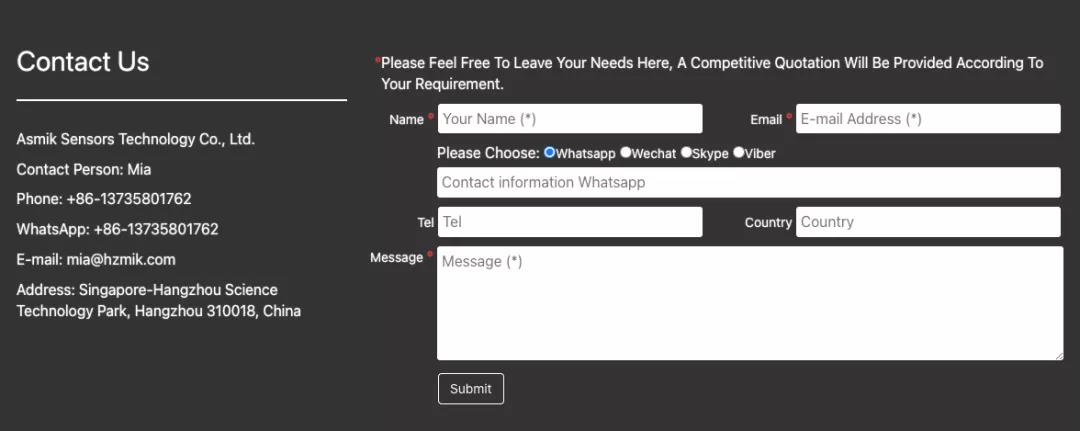Click the mia@hzmik.com e-mail address
Screen dimensions: 1080x431
coord(121,259)
